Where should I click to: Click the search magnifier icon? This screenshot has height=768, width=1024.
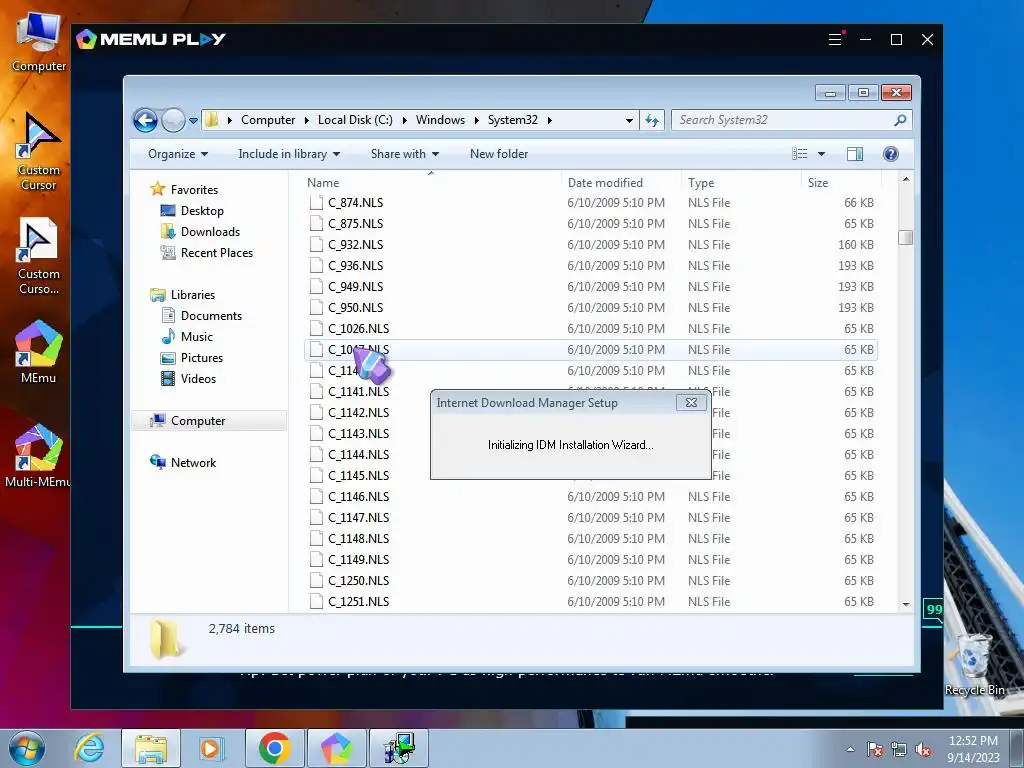click(900, 120)
